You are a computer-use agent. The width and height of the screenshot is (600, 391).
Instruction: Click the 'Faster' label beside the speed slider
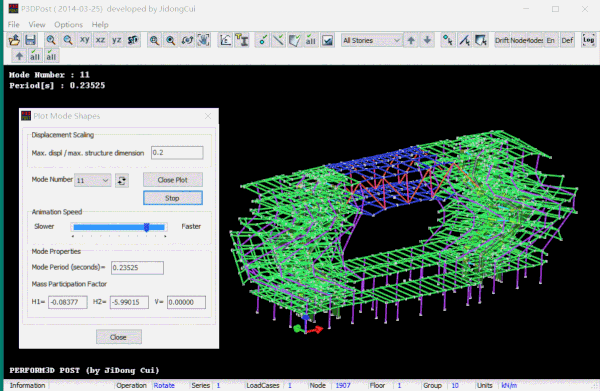(x=191, y=226)
